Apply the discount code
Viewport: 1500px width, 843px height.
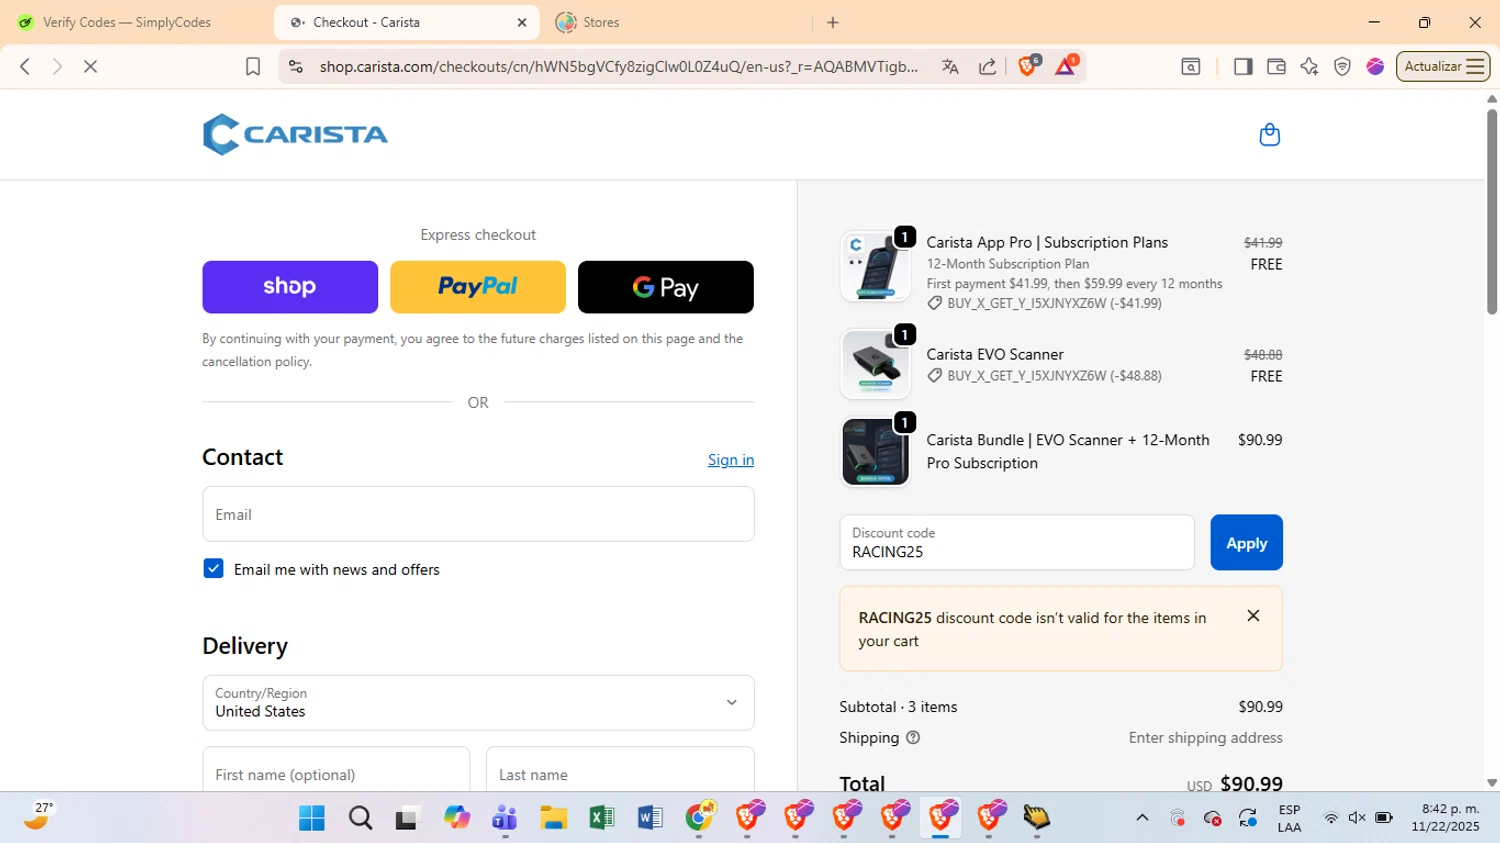pyautogui.click(x=1246, y=543)
